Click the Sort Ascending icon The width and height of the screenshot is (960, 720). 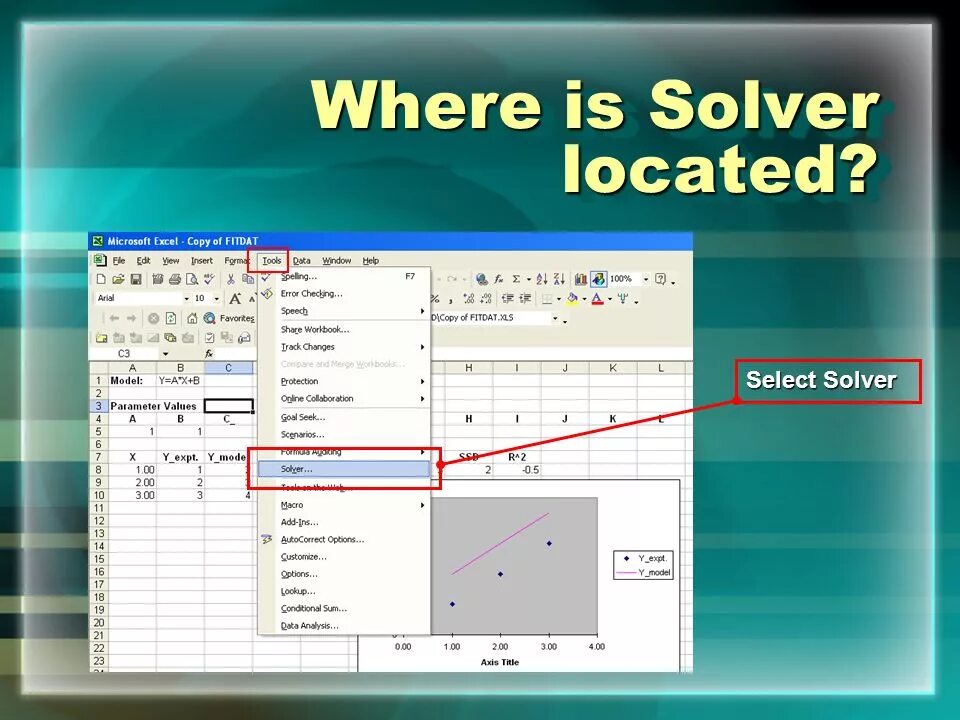(542, 279)
